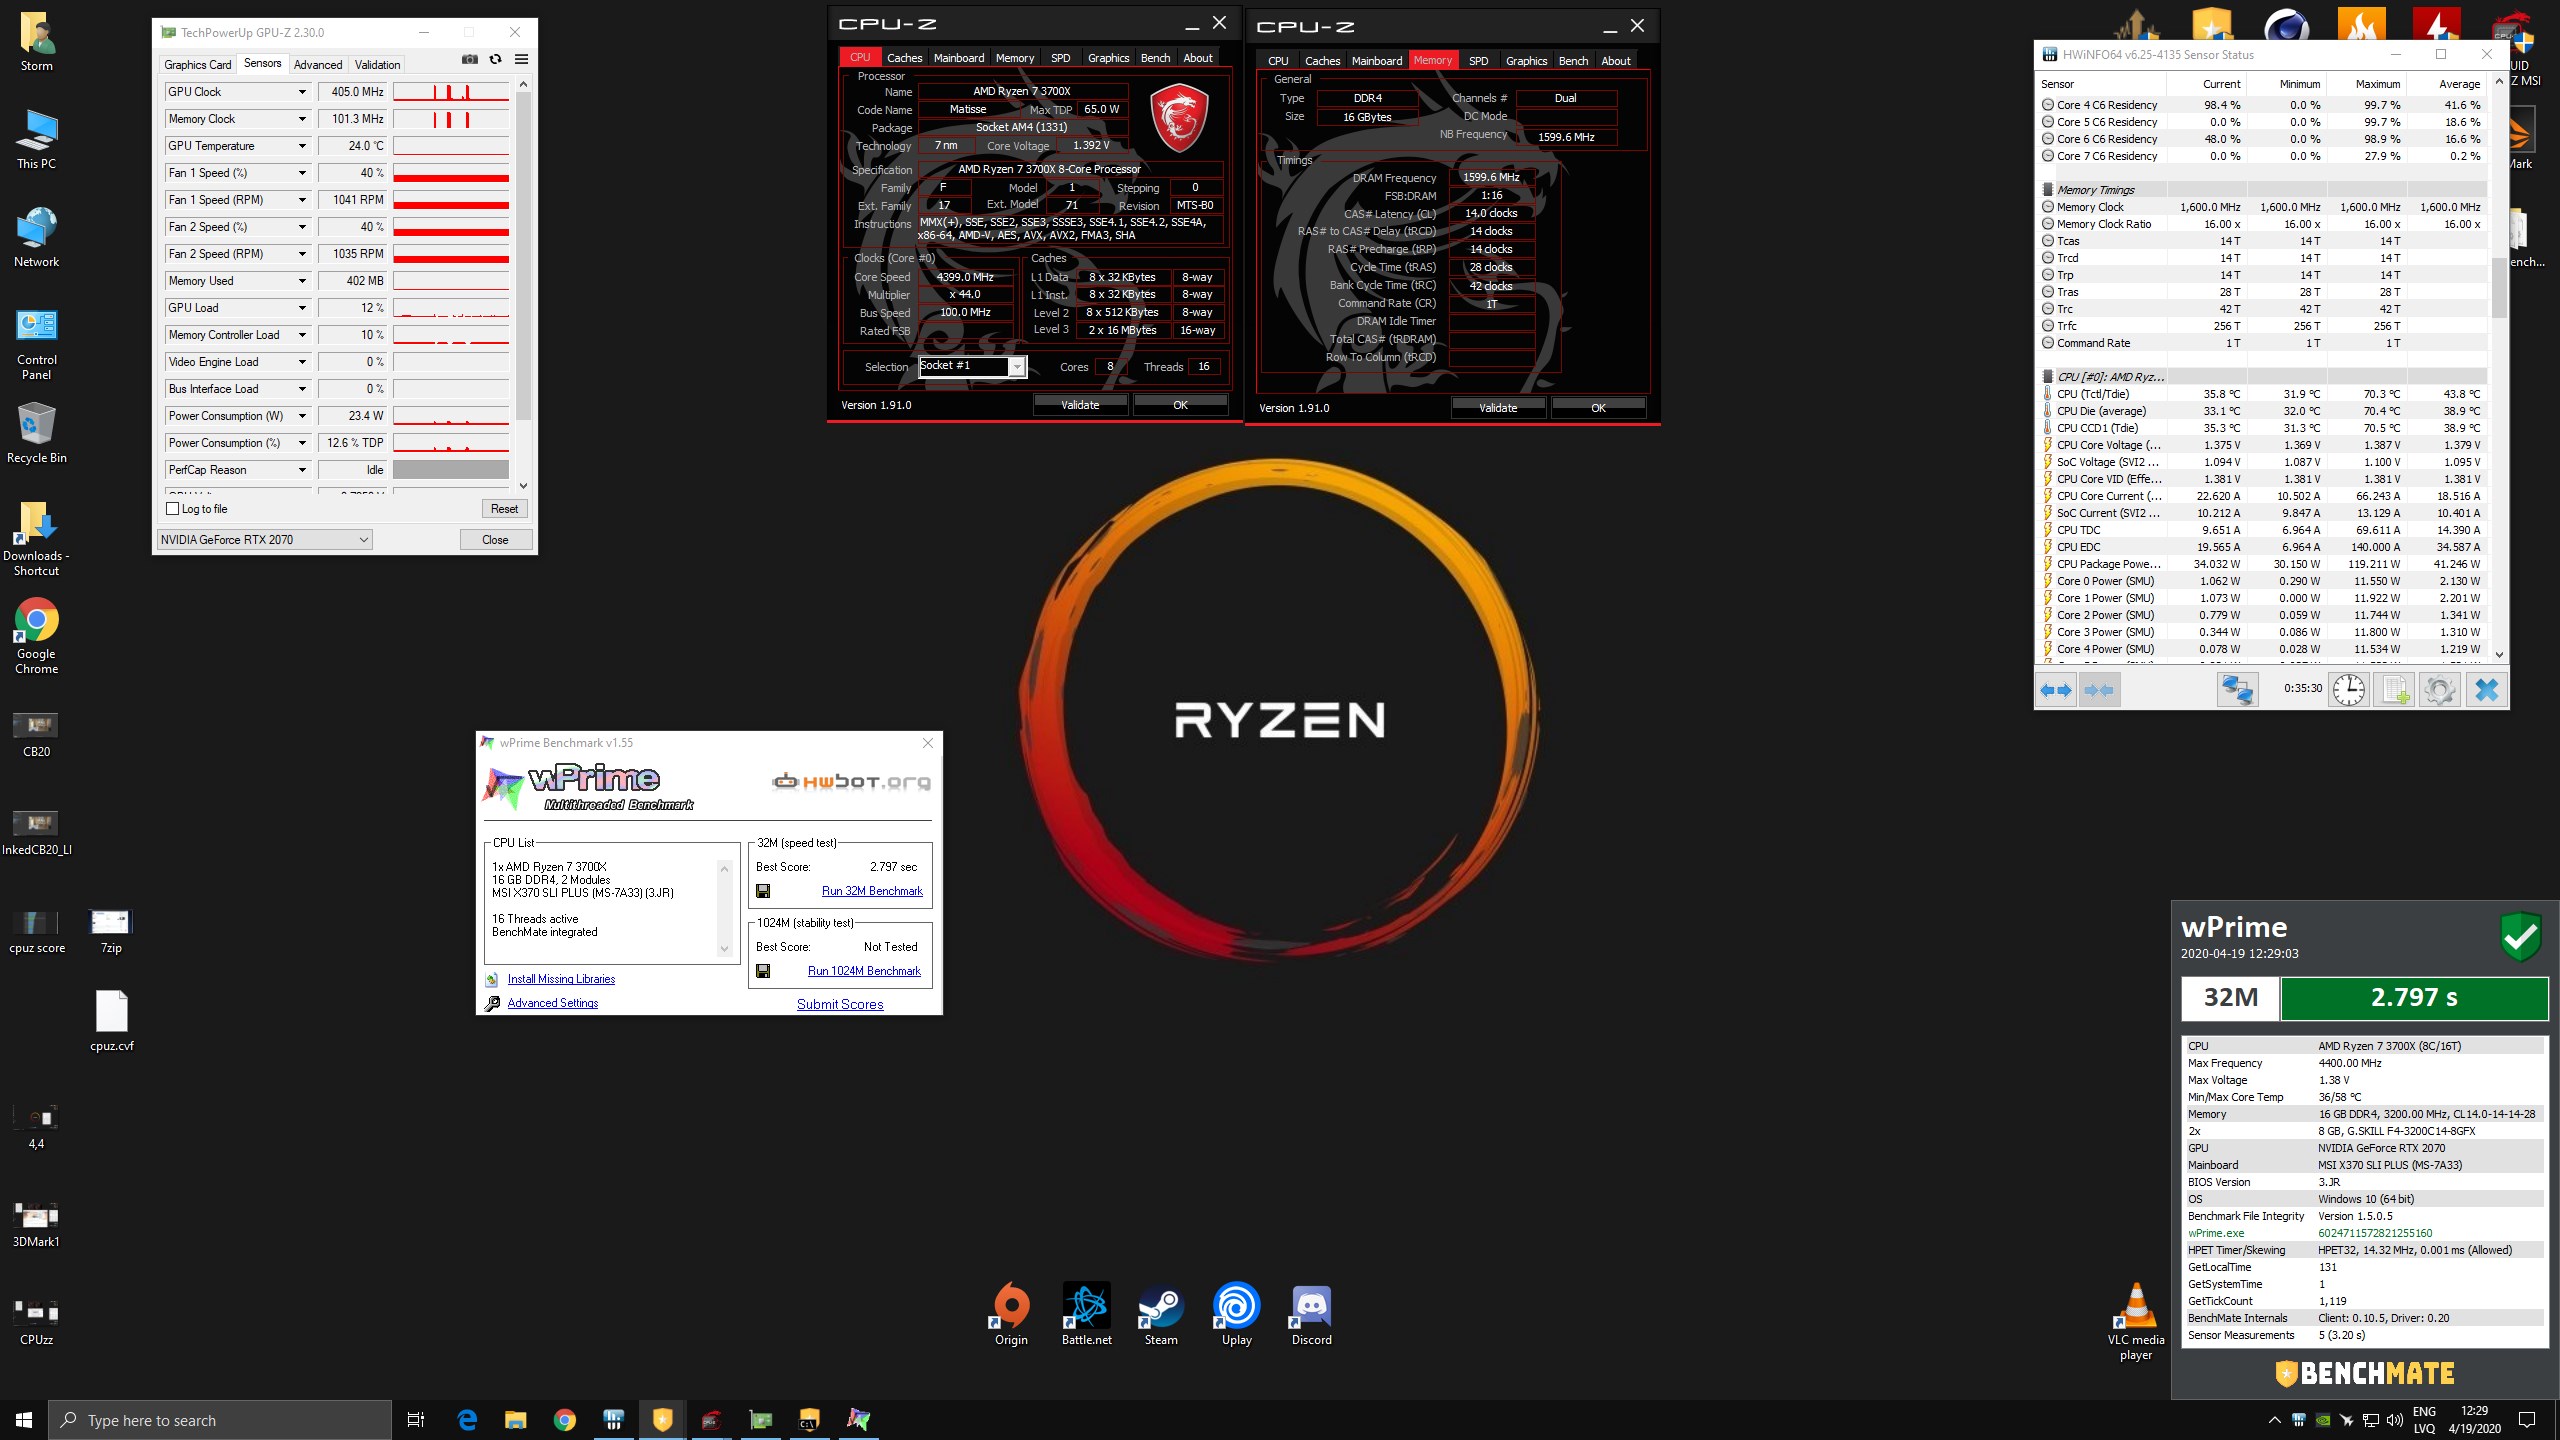Click the GPU-Z Reset button
This screenshot has width=2560, height=1440.
[x=504, y=509]
